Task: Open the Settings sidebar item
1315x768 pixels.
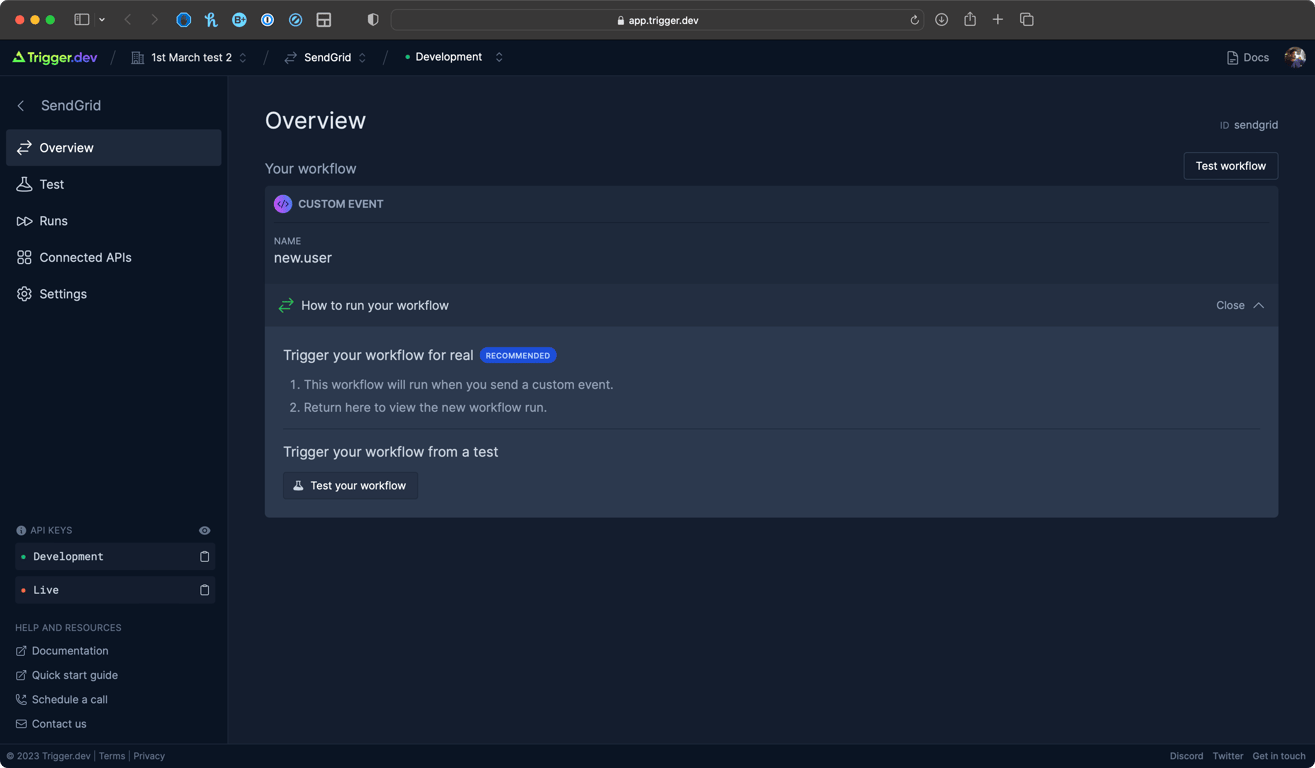Action: point(113,294)
